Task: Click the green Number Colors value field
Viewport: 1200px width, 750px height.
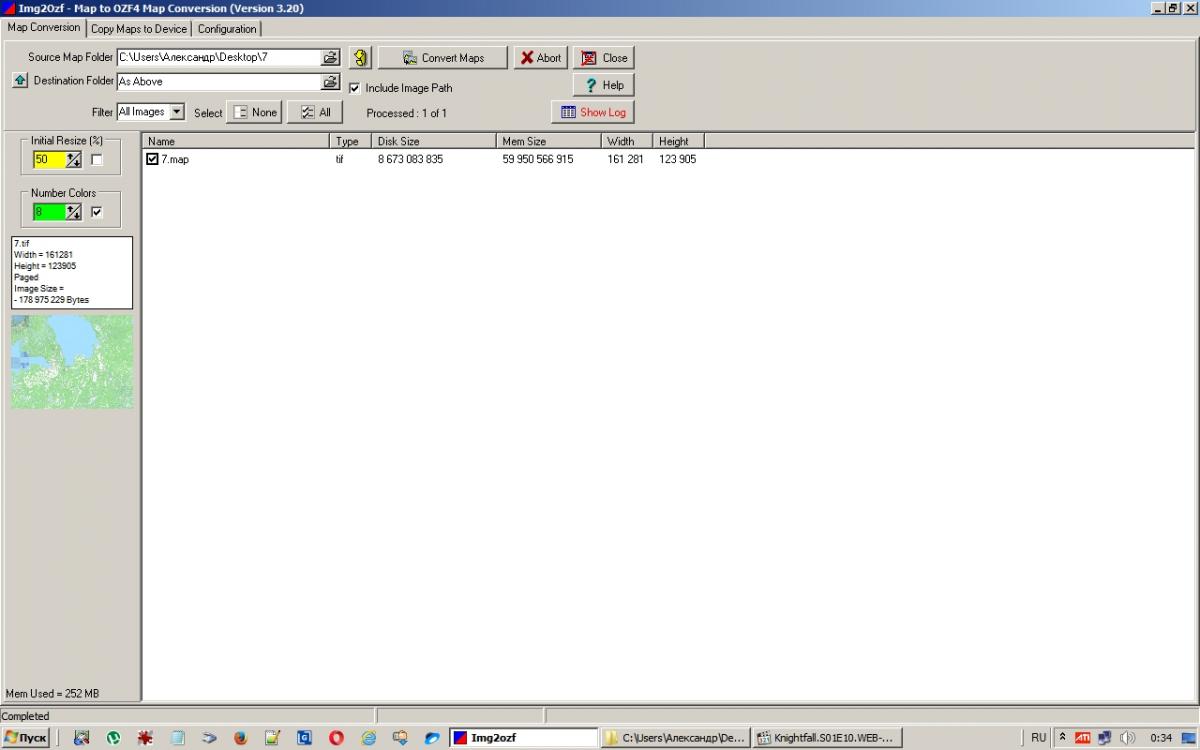Action: click(x=49, y=212)
